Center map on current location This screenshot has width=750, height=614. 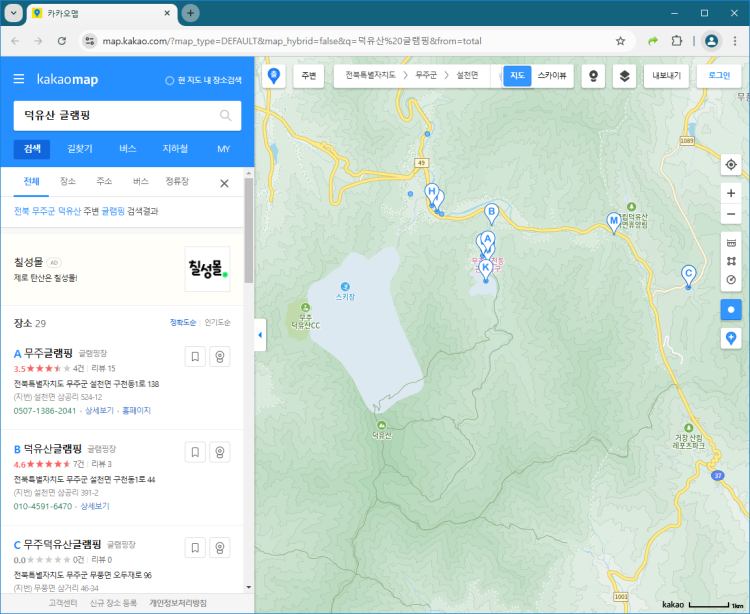[731, 164]
